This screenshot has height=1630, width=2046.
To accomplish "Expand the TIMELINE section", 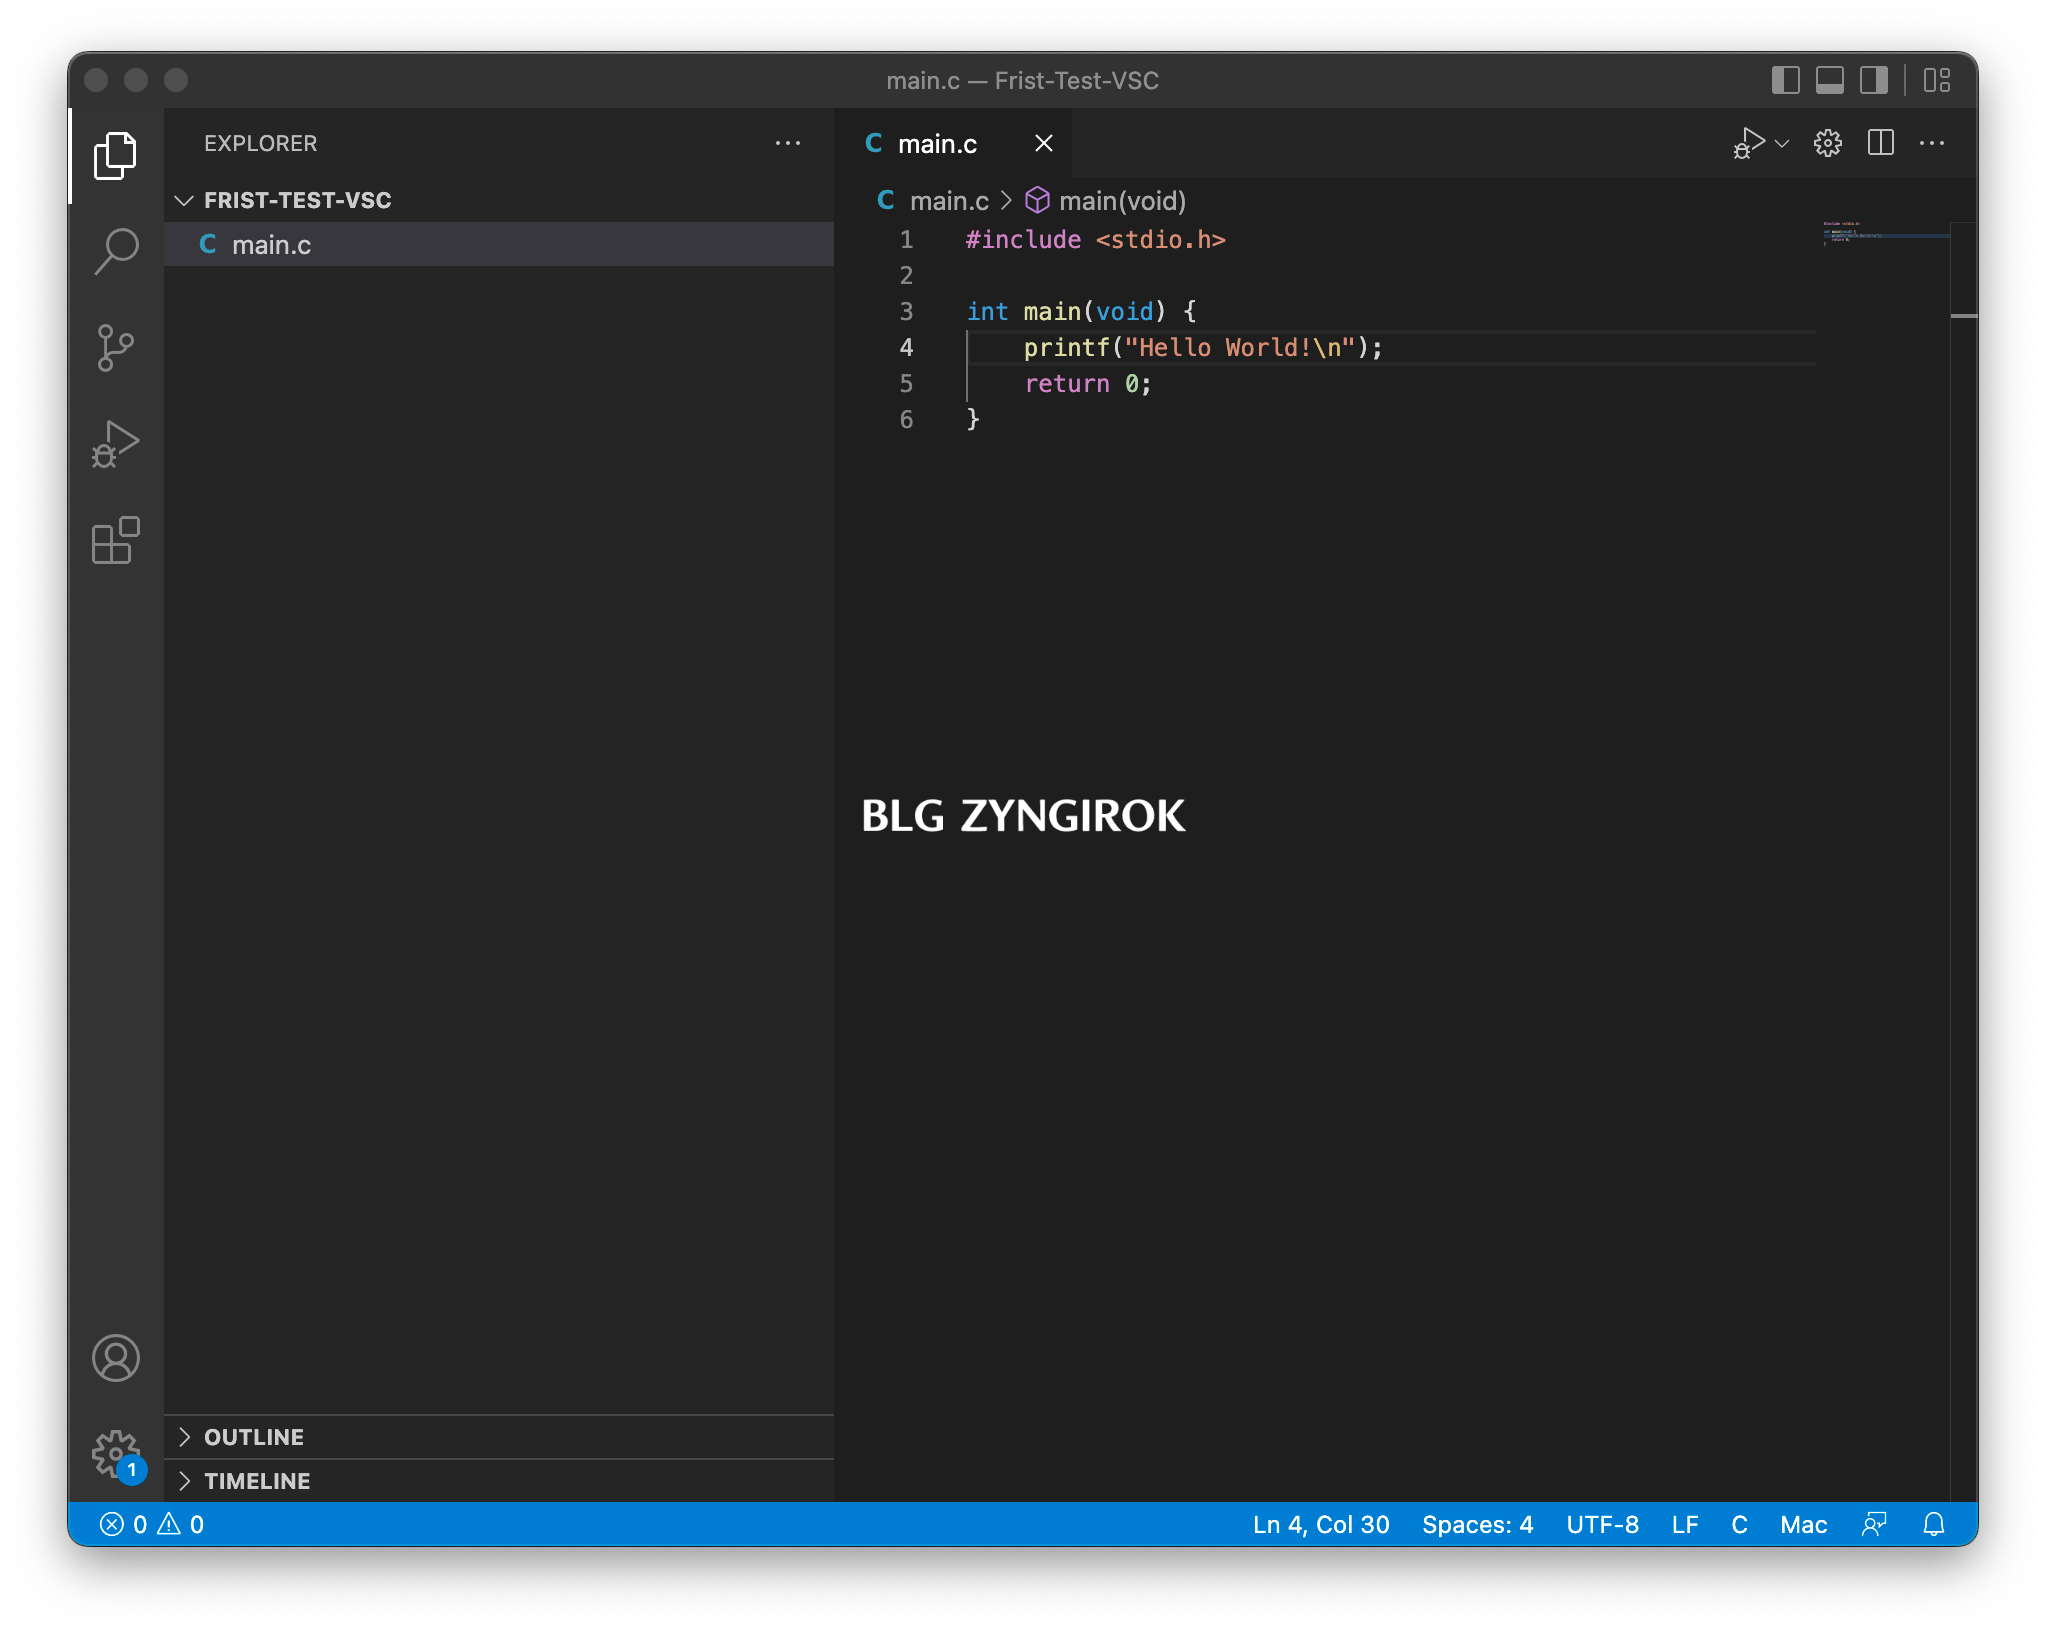I will pyautogui.click(x=257, y=1481).
